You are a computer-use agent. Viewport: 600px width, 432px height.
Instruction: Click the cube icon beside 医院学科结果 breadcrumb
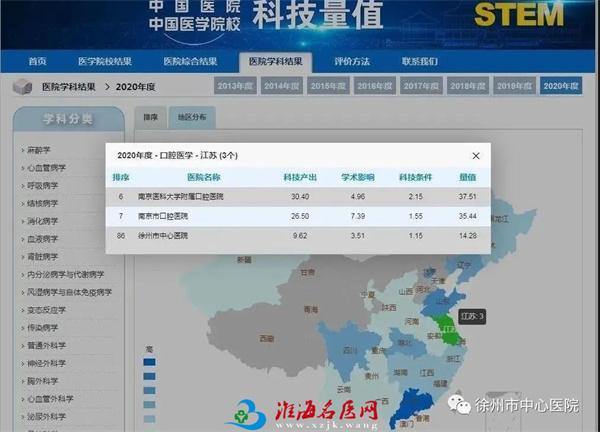click(x=23, y=87)
